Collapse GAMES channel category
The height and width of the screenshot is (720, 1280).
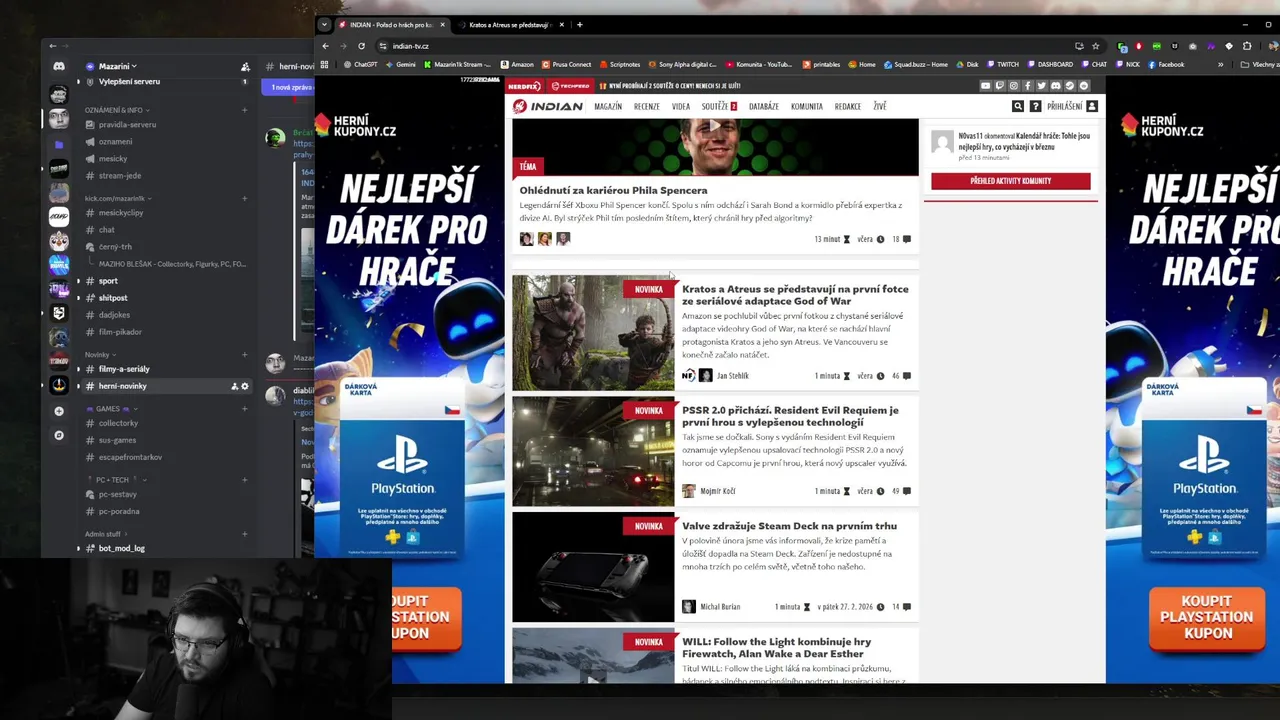coord(111,409)
